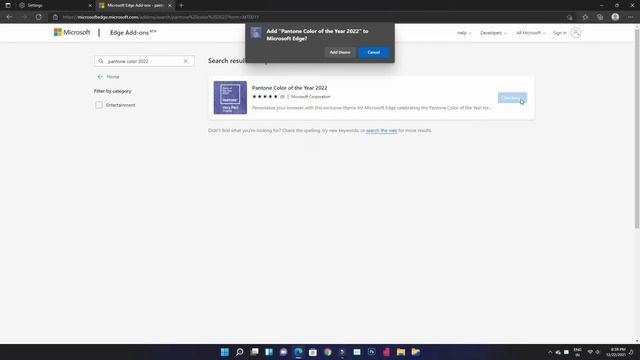The image size is (640, 360).
Task: Open the Edge Settings and more menu
Action: 631,17
